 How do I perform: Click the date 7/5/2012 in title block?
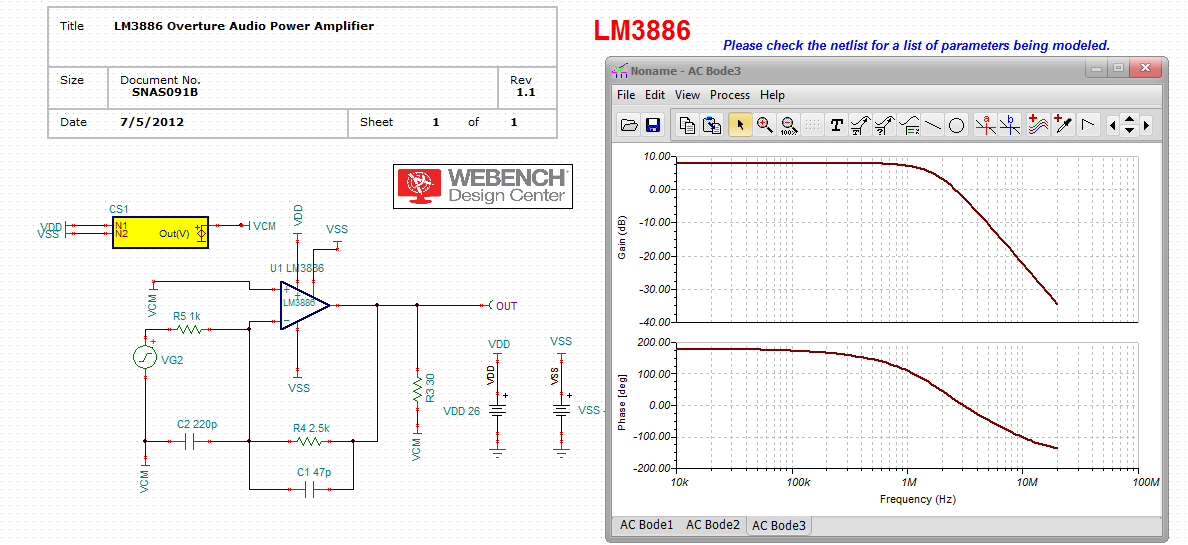(152, 122)
